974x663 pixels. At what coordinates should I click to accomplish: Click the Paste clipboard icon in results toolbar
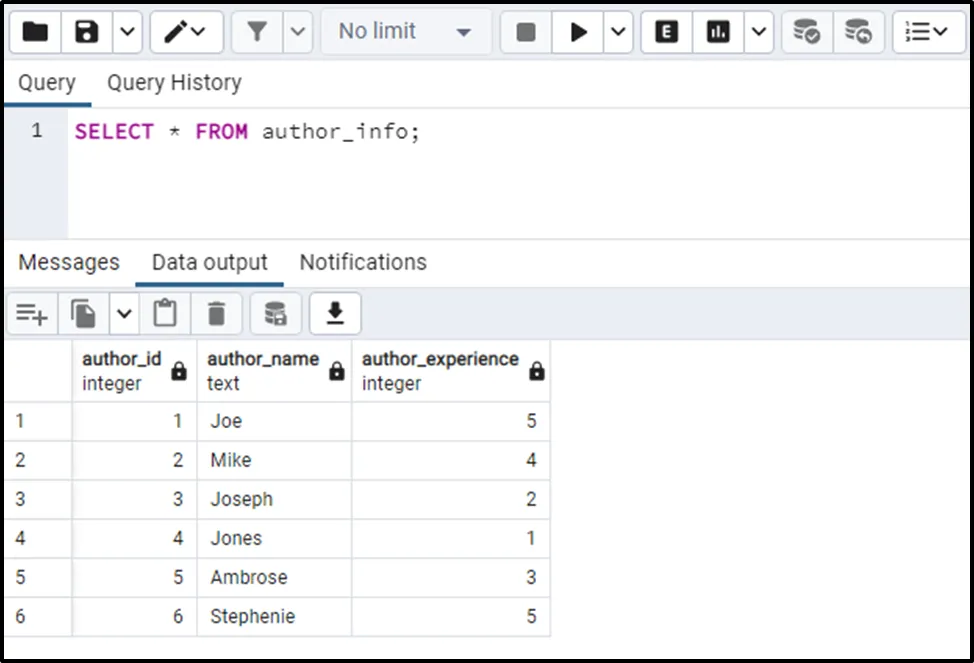pos(165,315)
